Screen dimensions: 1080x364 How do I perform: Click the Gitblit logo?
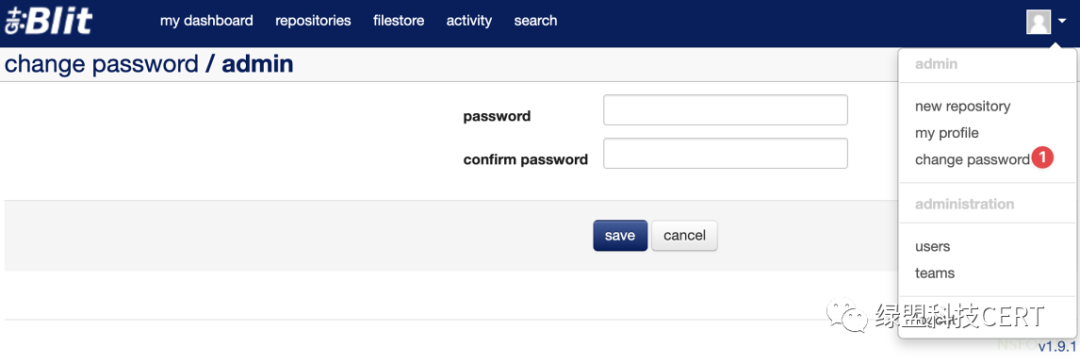coord(48,21)
